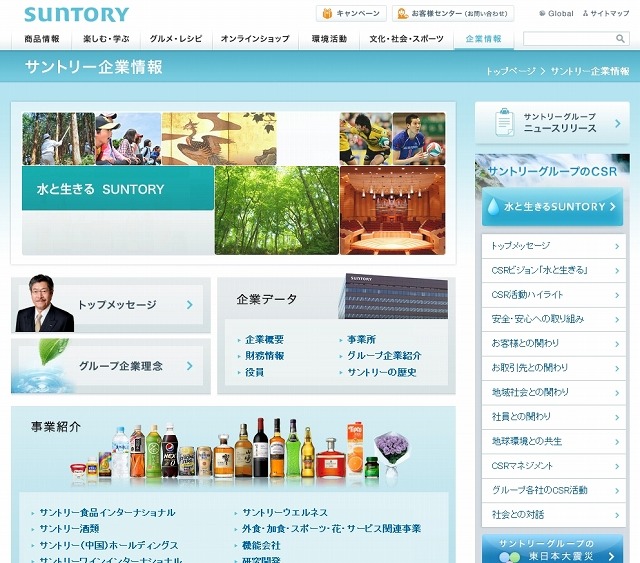Click the clipboard icon for ニュースリリース
This screenshot has width=640, height=563.
coord(504,122)
